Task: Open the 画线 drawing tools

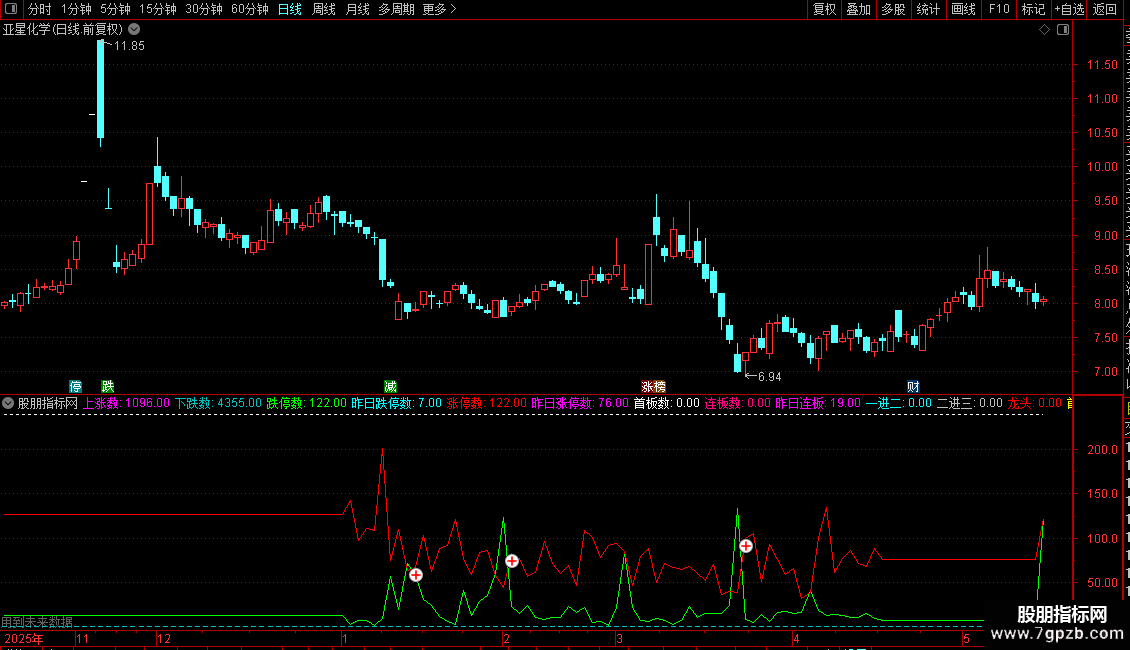Action: [963, 9]
